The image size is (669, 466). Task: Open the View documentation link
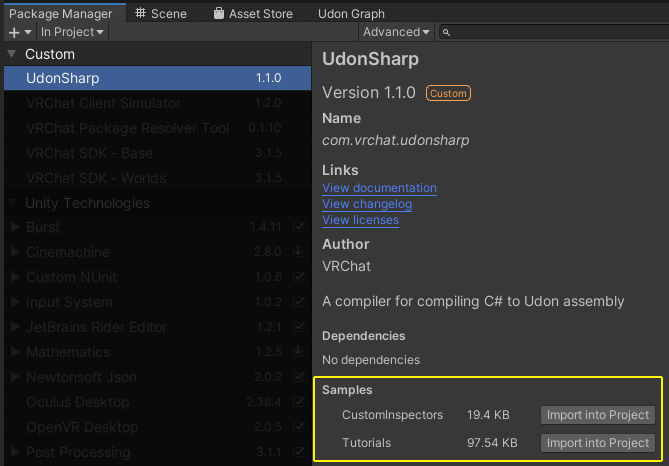coord(379,188)
